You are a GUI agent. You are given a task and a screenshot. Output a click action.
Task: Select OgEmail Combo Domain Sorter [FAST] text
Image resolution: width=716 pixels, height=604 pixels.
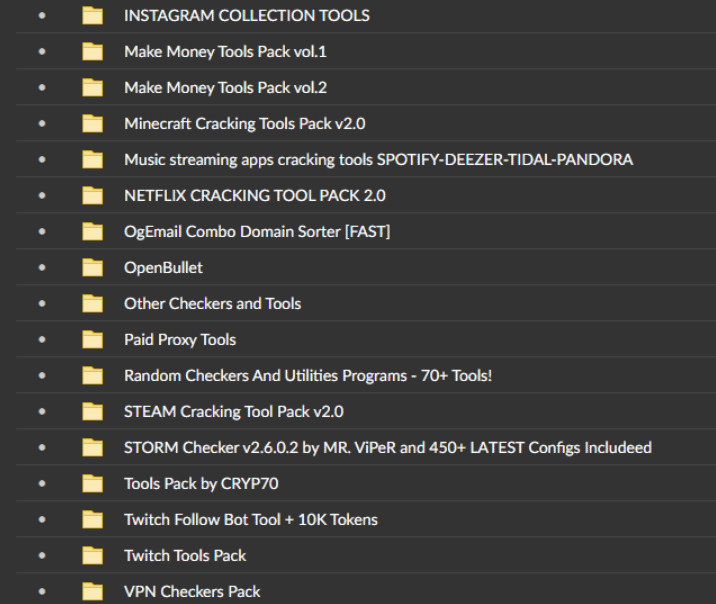pos(257,231)
